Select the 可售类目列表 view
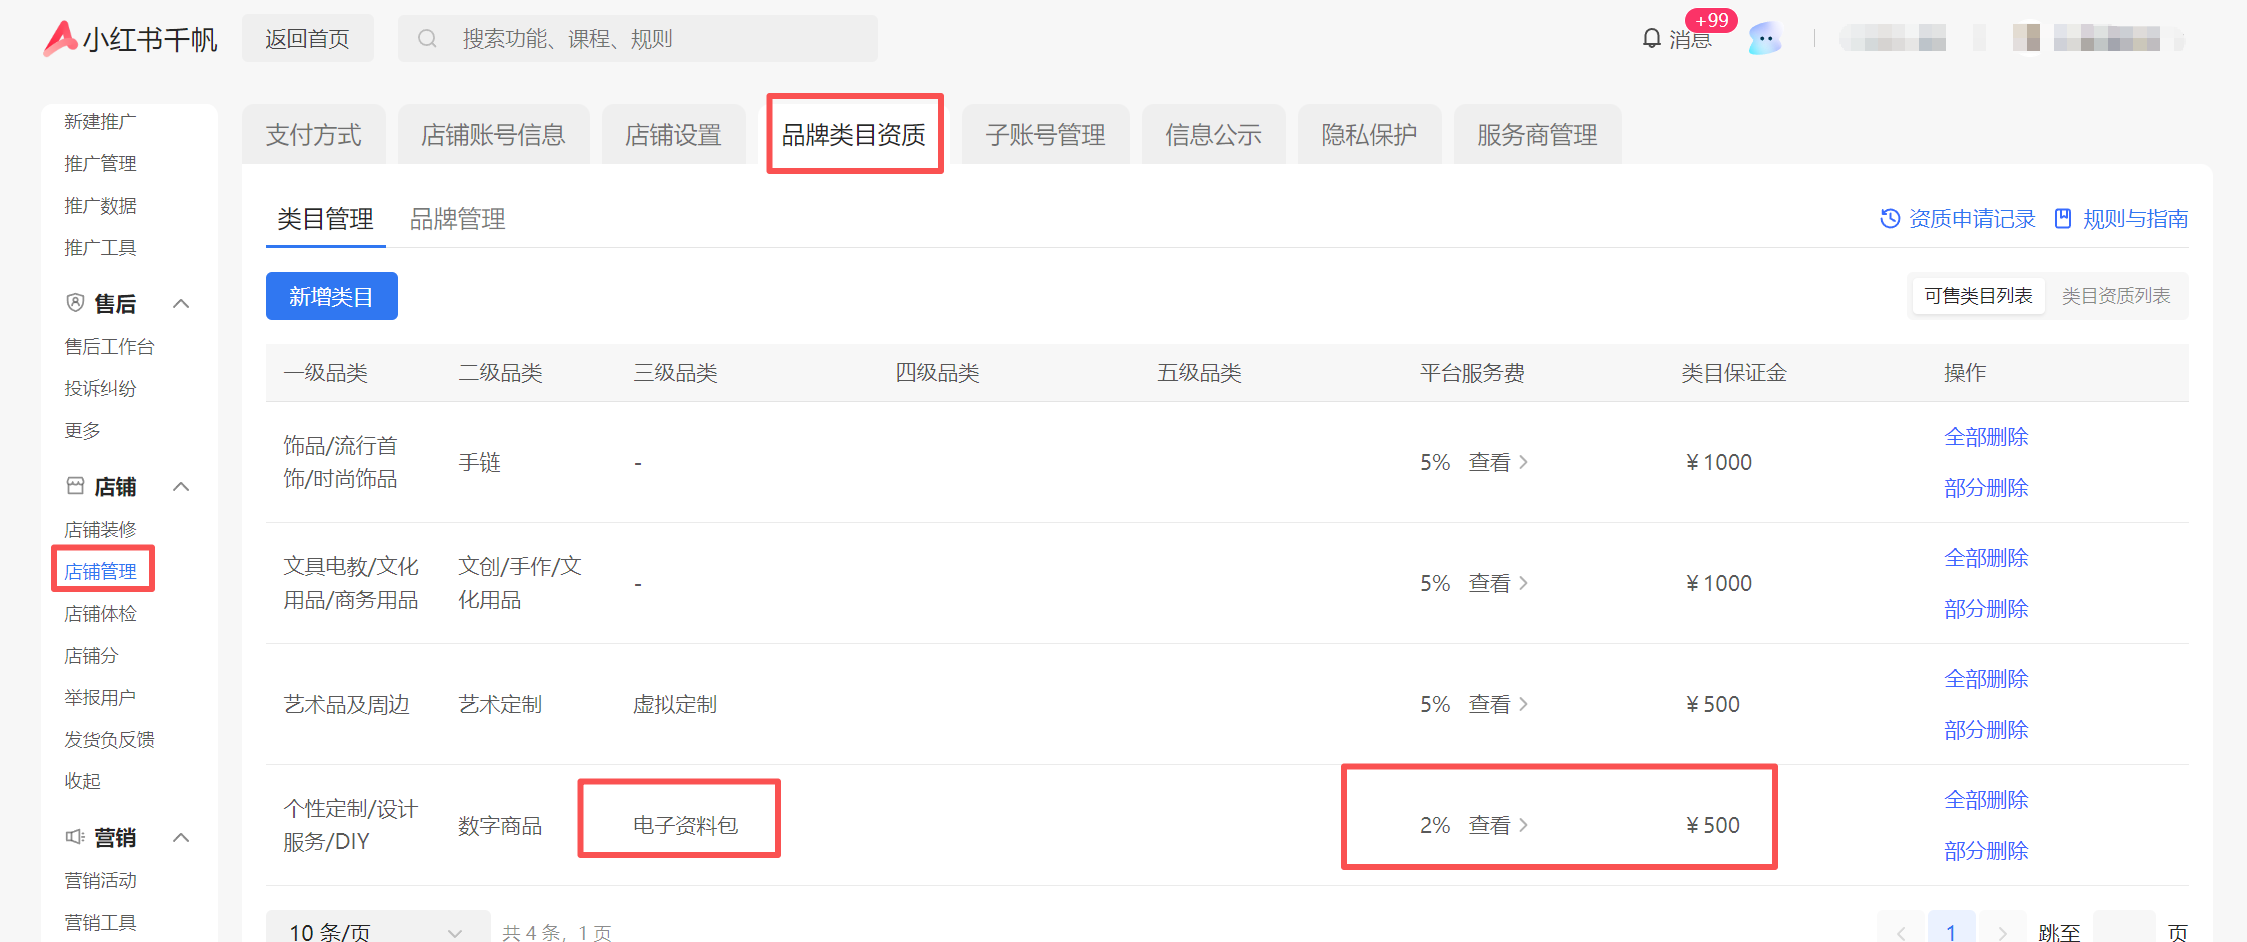Screen dimensions: 2247x942 click(1977, 295)
